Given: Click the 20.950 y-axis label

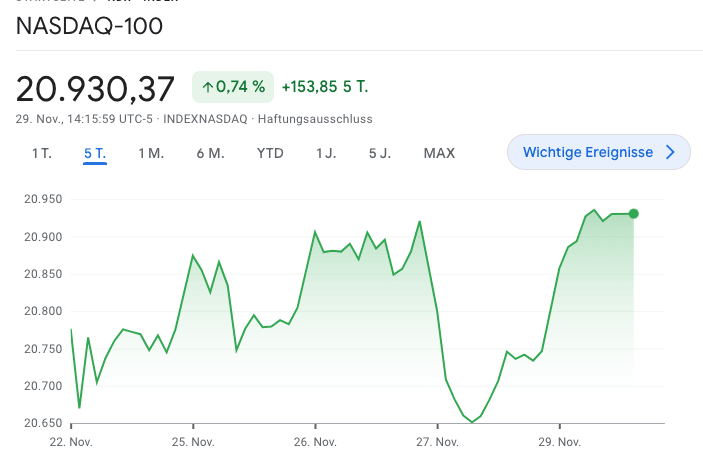Looking at the screenshot, I should (42, 200).
